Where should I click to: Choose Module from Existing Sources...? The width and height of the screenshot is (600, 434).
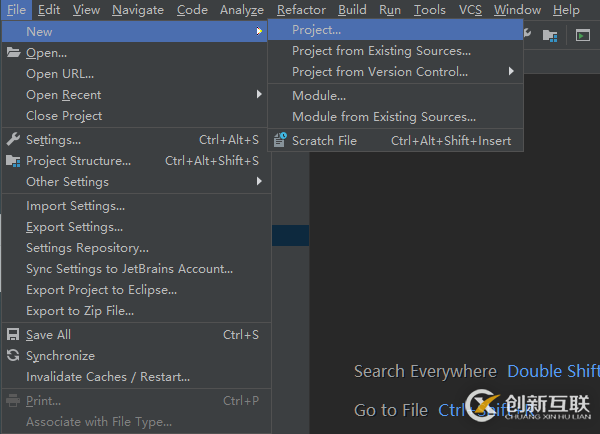383,117
